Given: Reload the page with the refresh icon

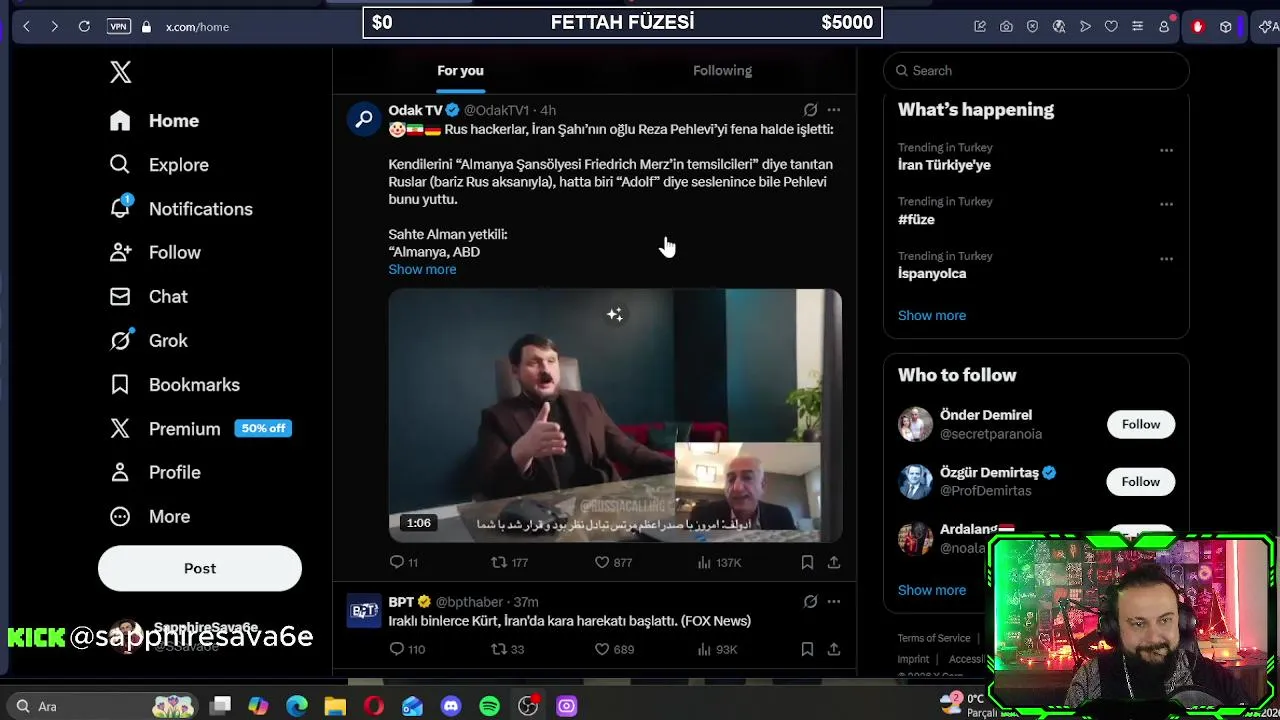Looking at the screenshot, I should tap(84, 27).
